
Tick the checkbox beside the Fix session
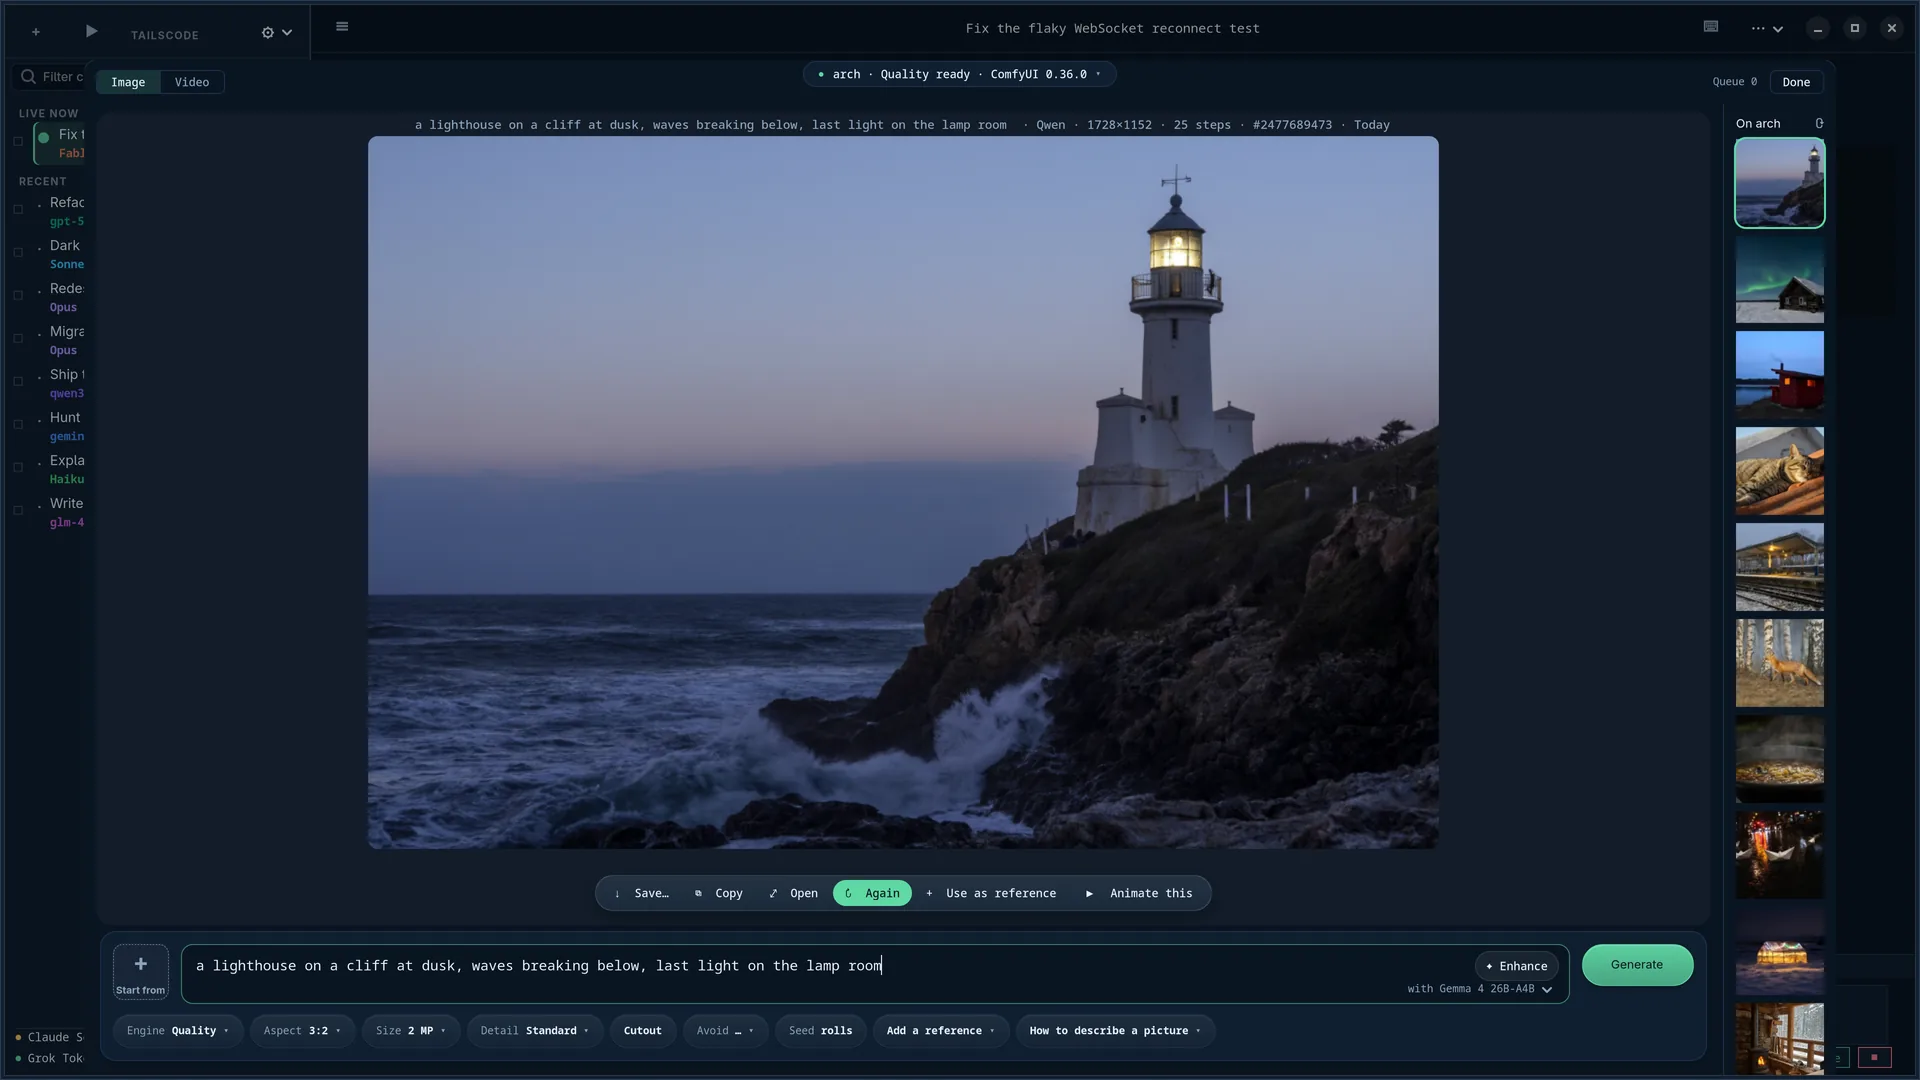pos(18,142)
